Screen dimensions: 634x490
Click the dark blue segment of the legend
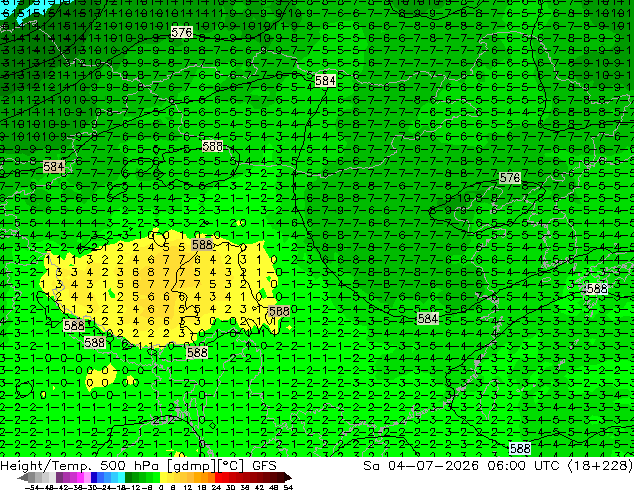click(94, 477)
